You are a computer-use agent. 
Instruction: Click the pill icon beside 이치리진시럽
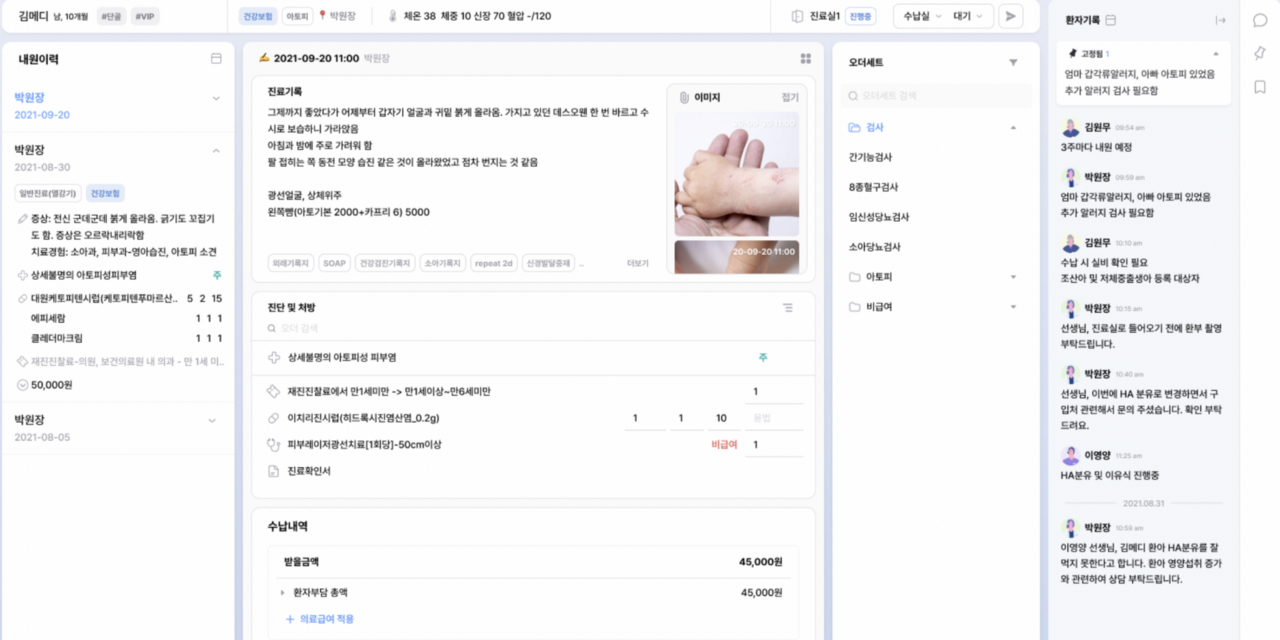click(x=274, y=418)
